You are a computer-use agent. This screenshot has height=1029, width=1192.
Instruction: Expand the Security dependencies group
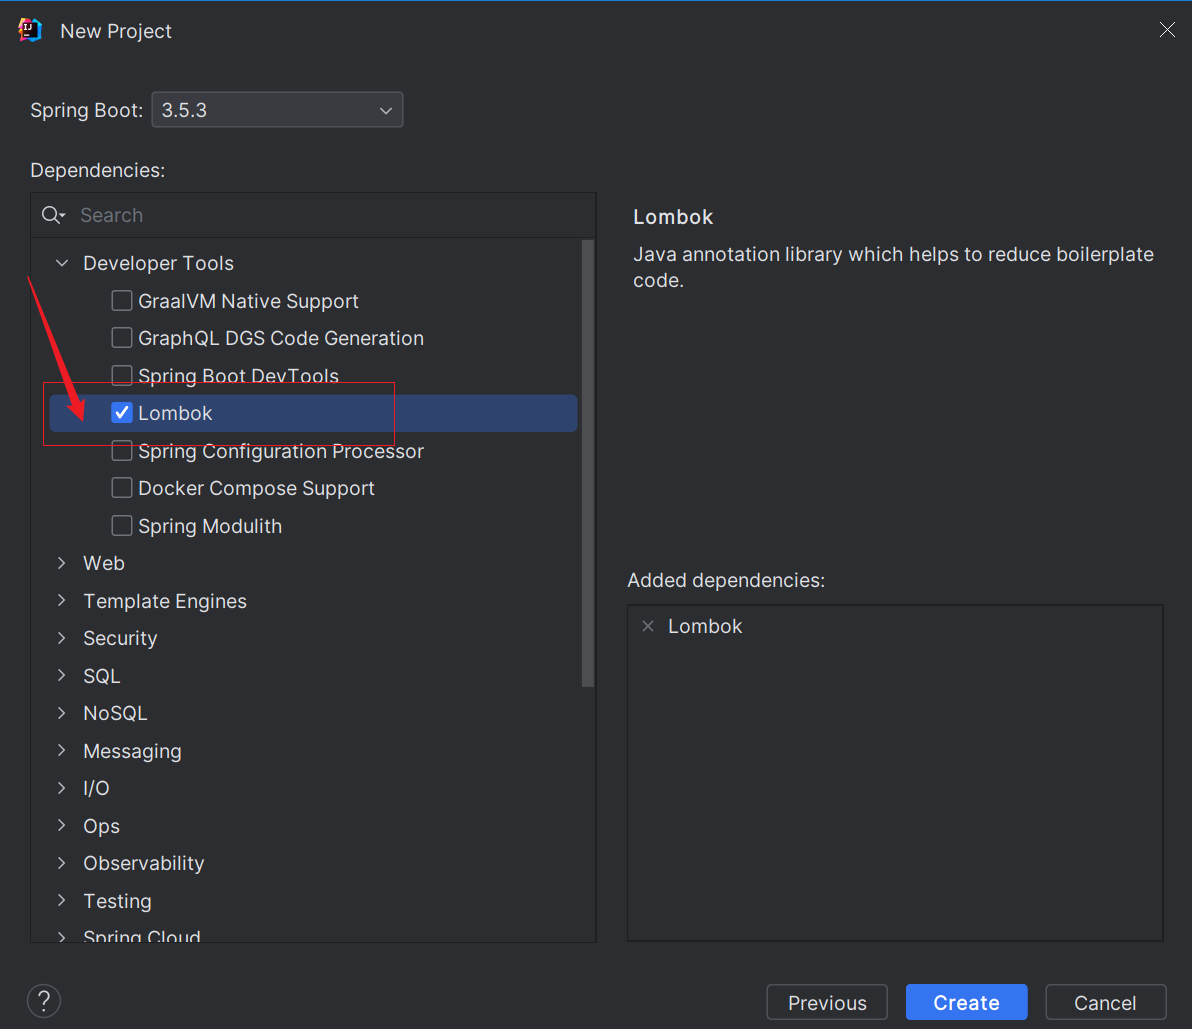click(61, 637)
